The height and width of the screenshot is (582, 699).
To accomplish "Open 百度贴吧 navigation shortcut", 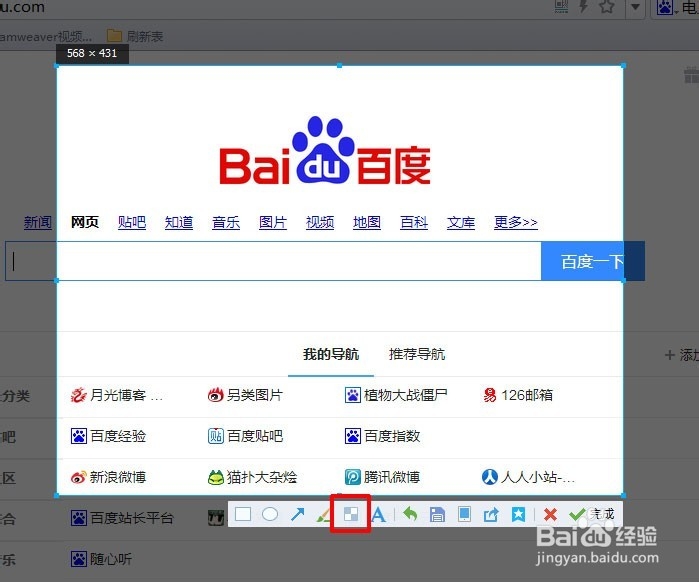I will point(245,436).
